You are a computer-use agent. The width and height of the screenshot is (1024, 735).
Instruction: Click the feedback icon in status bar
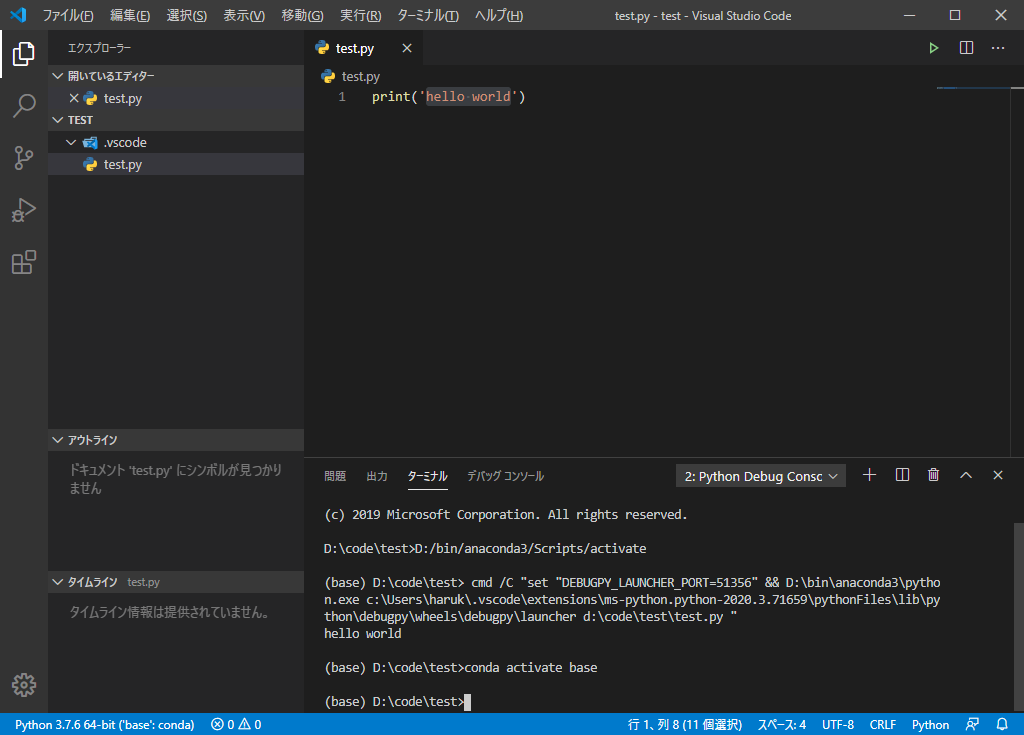(972, 724)
